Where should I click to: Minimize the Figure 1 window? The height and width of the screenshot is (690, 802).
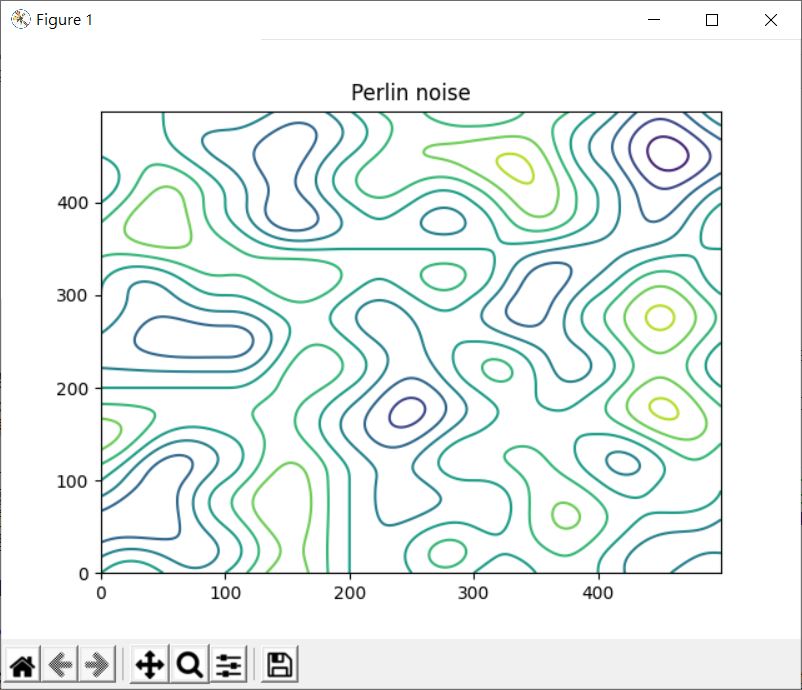[654, 19]
